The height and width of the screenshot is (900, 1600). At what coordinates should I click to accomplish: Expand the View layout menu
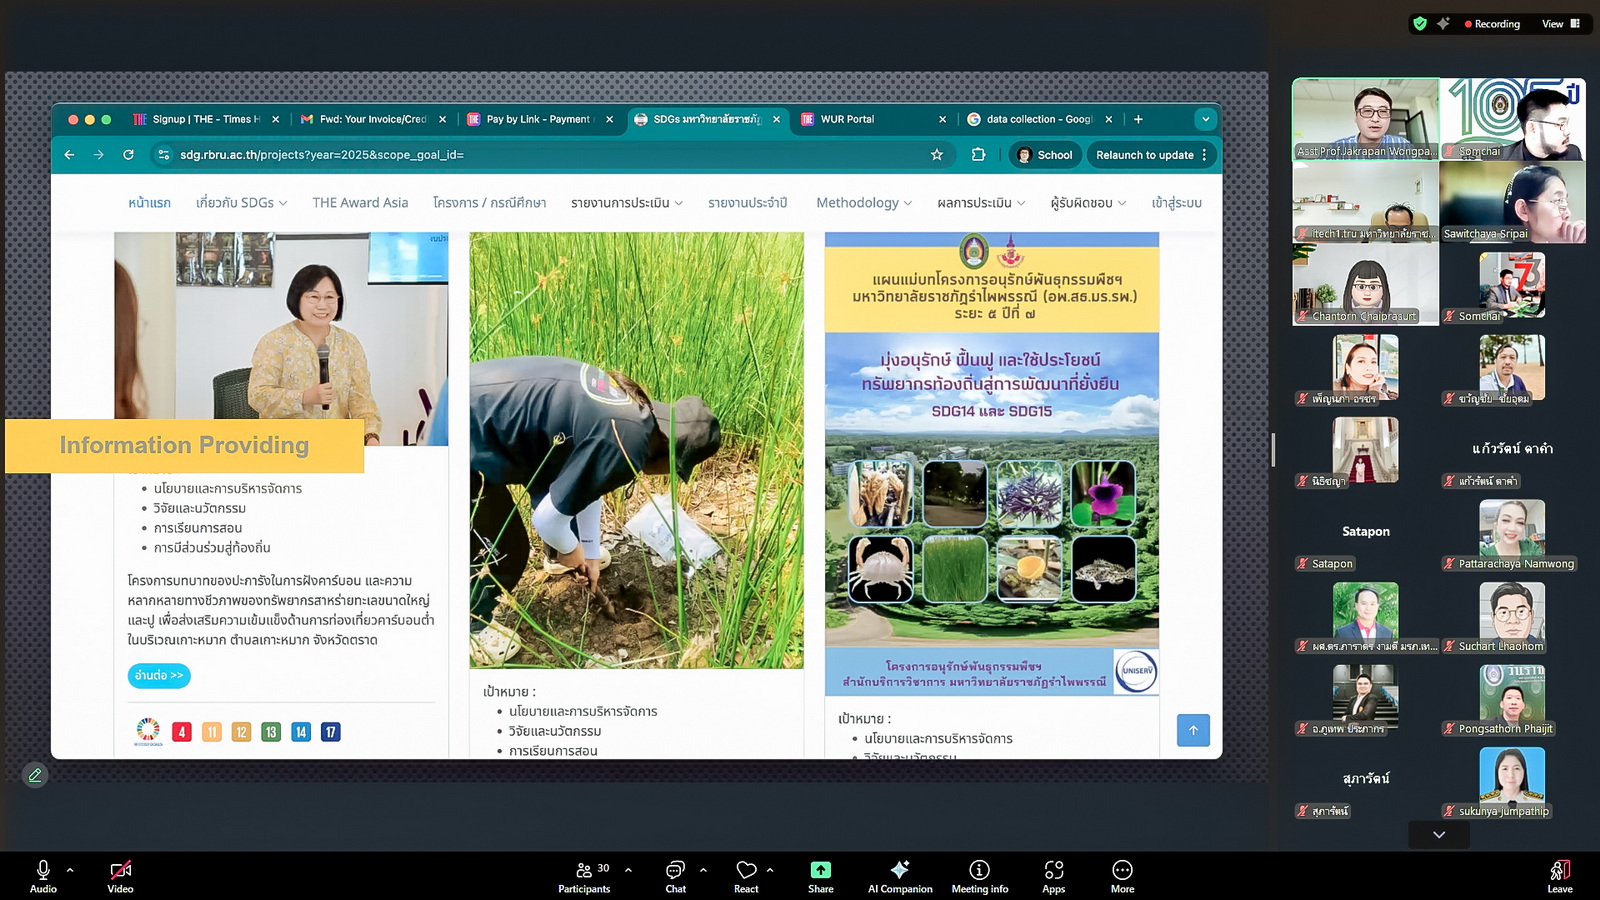(1558, 24)
